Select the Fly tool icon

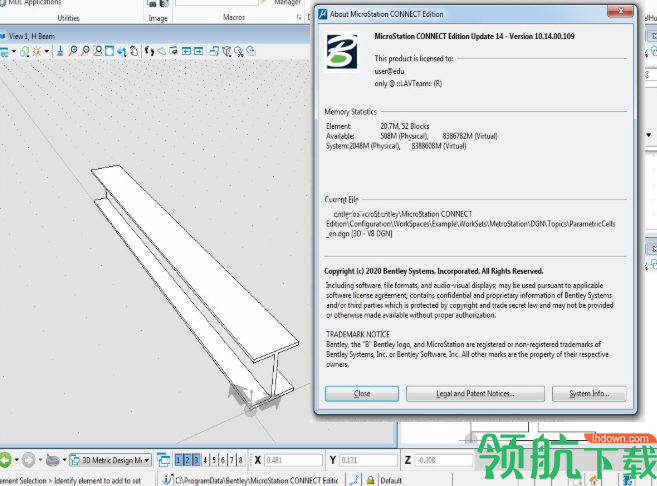click(161, 52)
